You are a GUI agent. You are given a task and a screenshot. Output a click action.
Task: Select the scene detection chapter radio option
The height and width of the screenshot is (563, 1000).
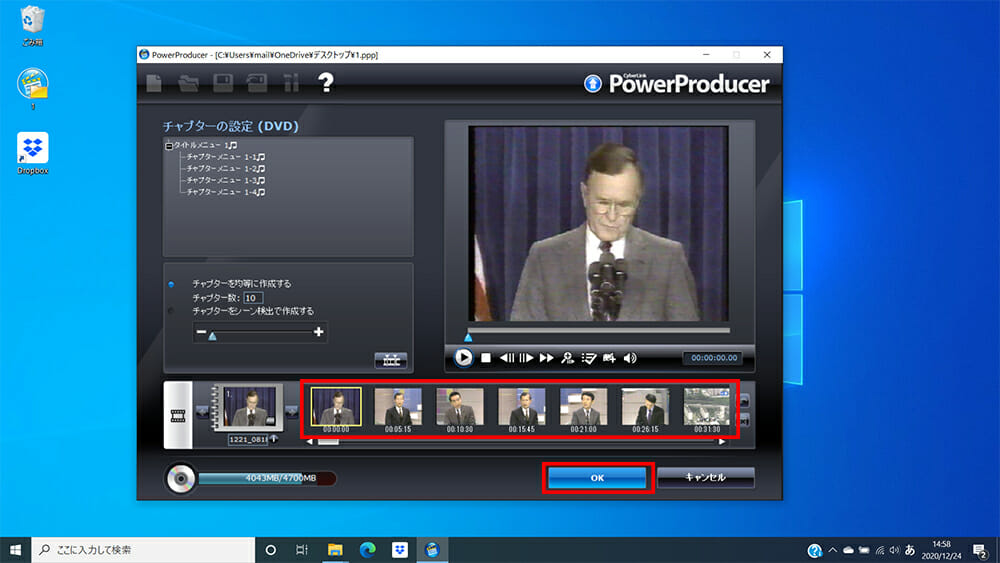[x=172, y=311]
